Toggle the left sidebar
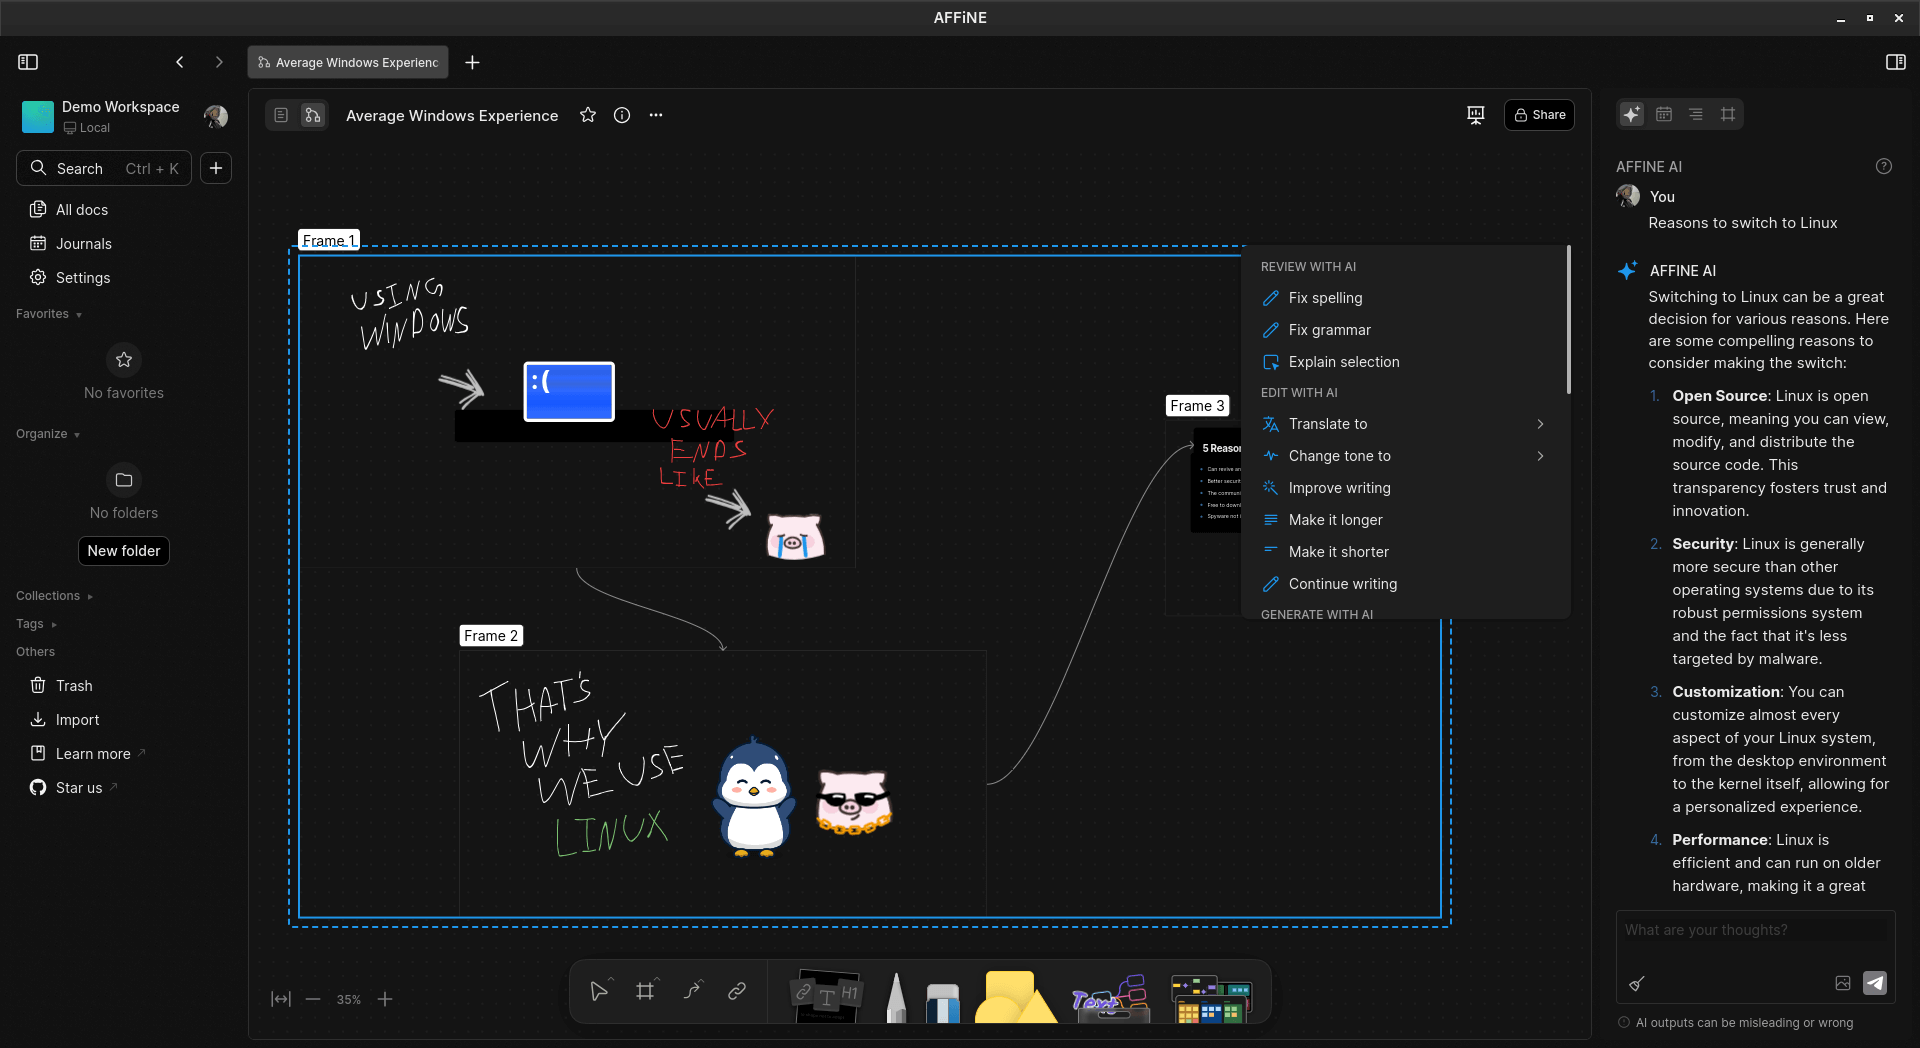 tap(28, 62)
